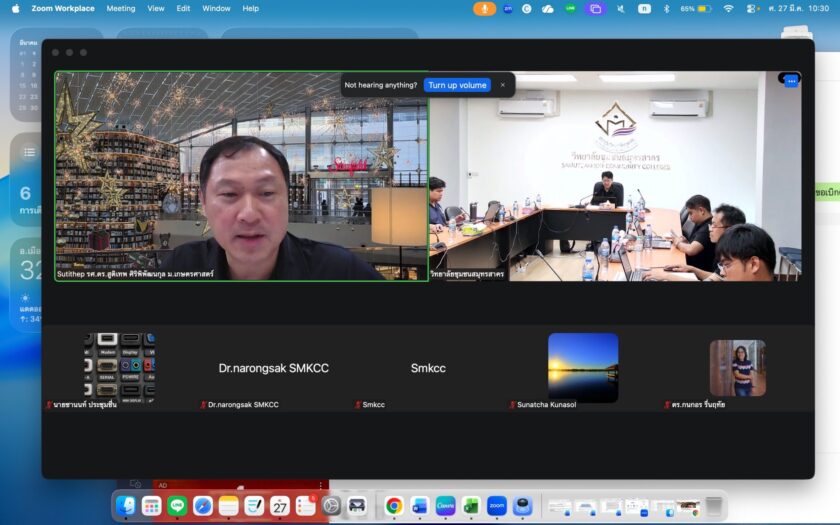
Task: Open the more options button on the room video
Action: point(791,80)
